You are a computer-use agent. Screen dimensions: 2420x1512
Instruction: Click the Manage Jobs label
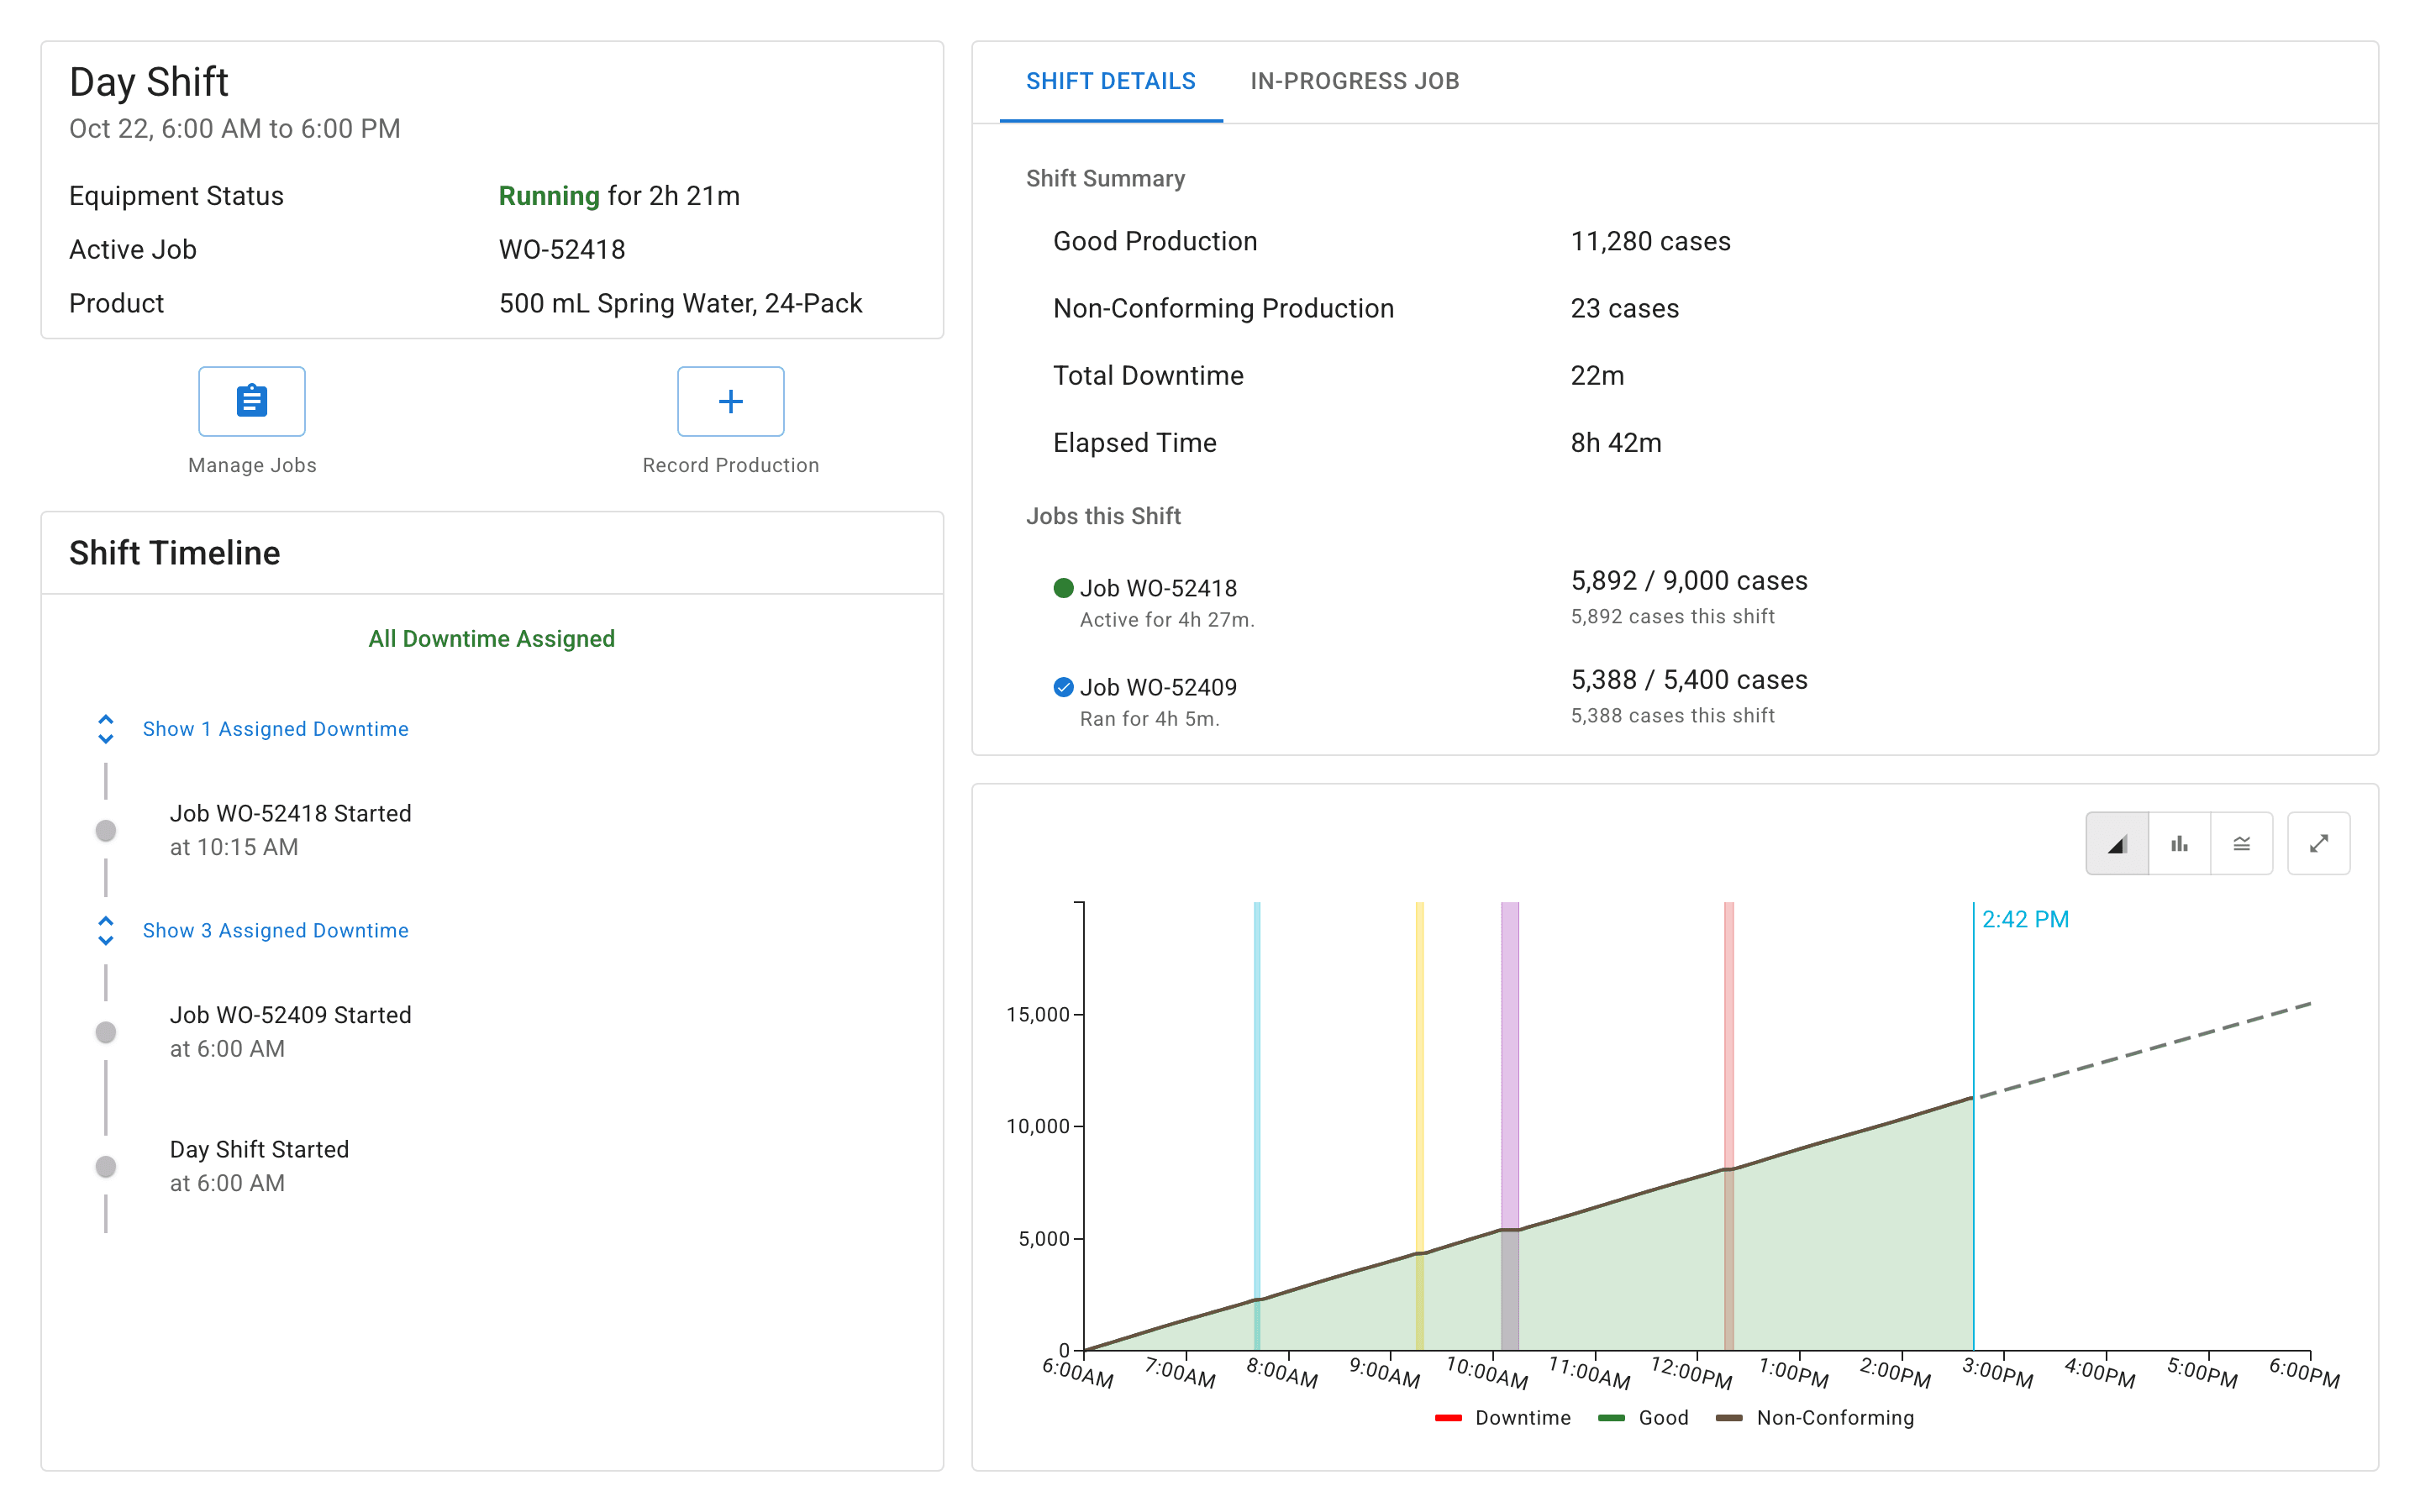pyautogui.click(x=252, y=465)
